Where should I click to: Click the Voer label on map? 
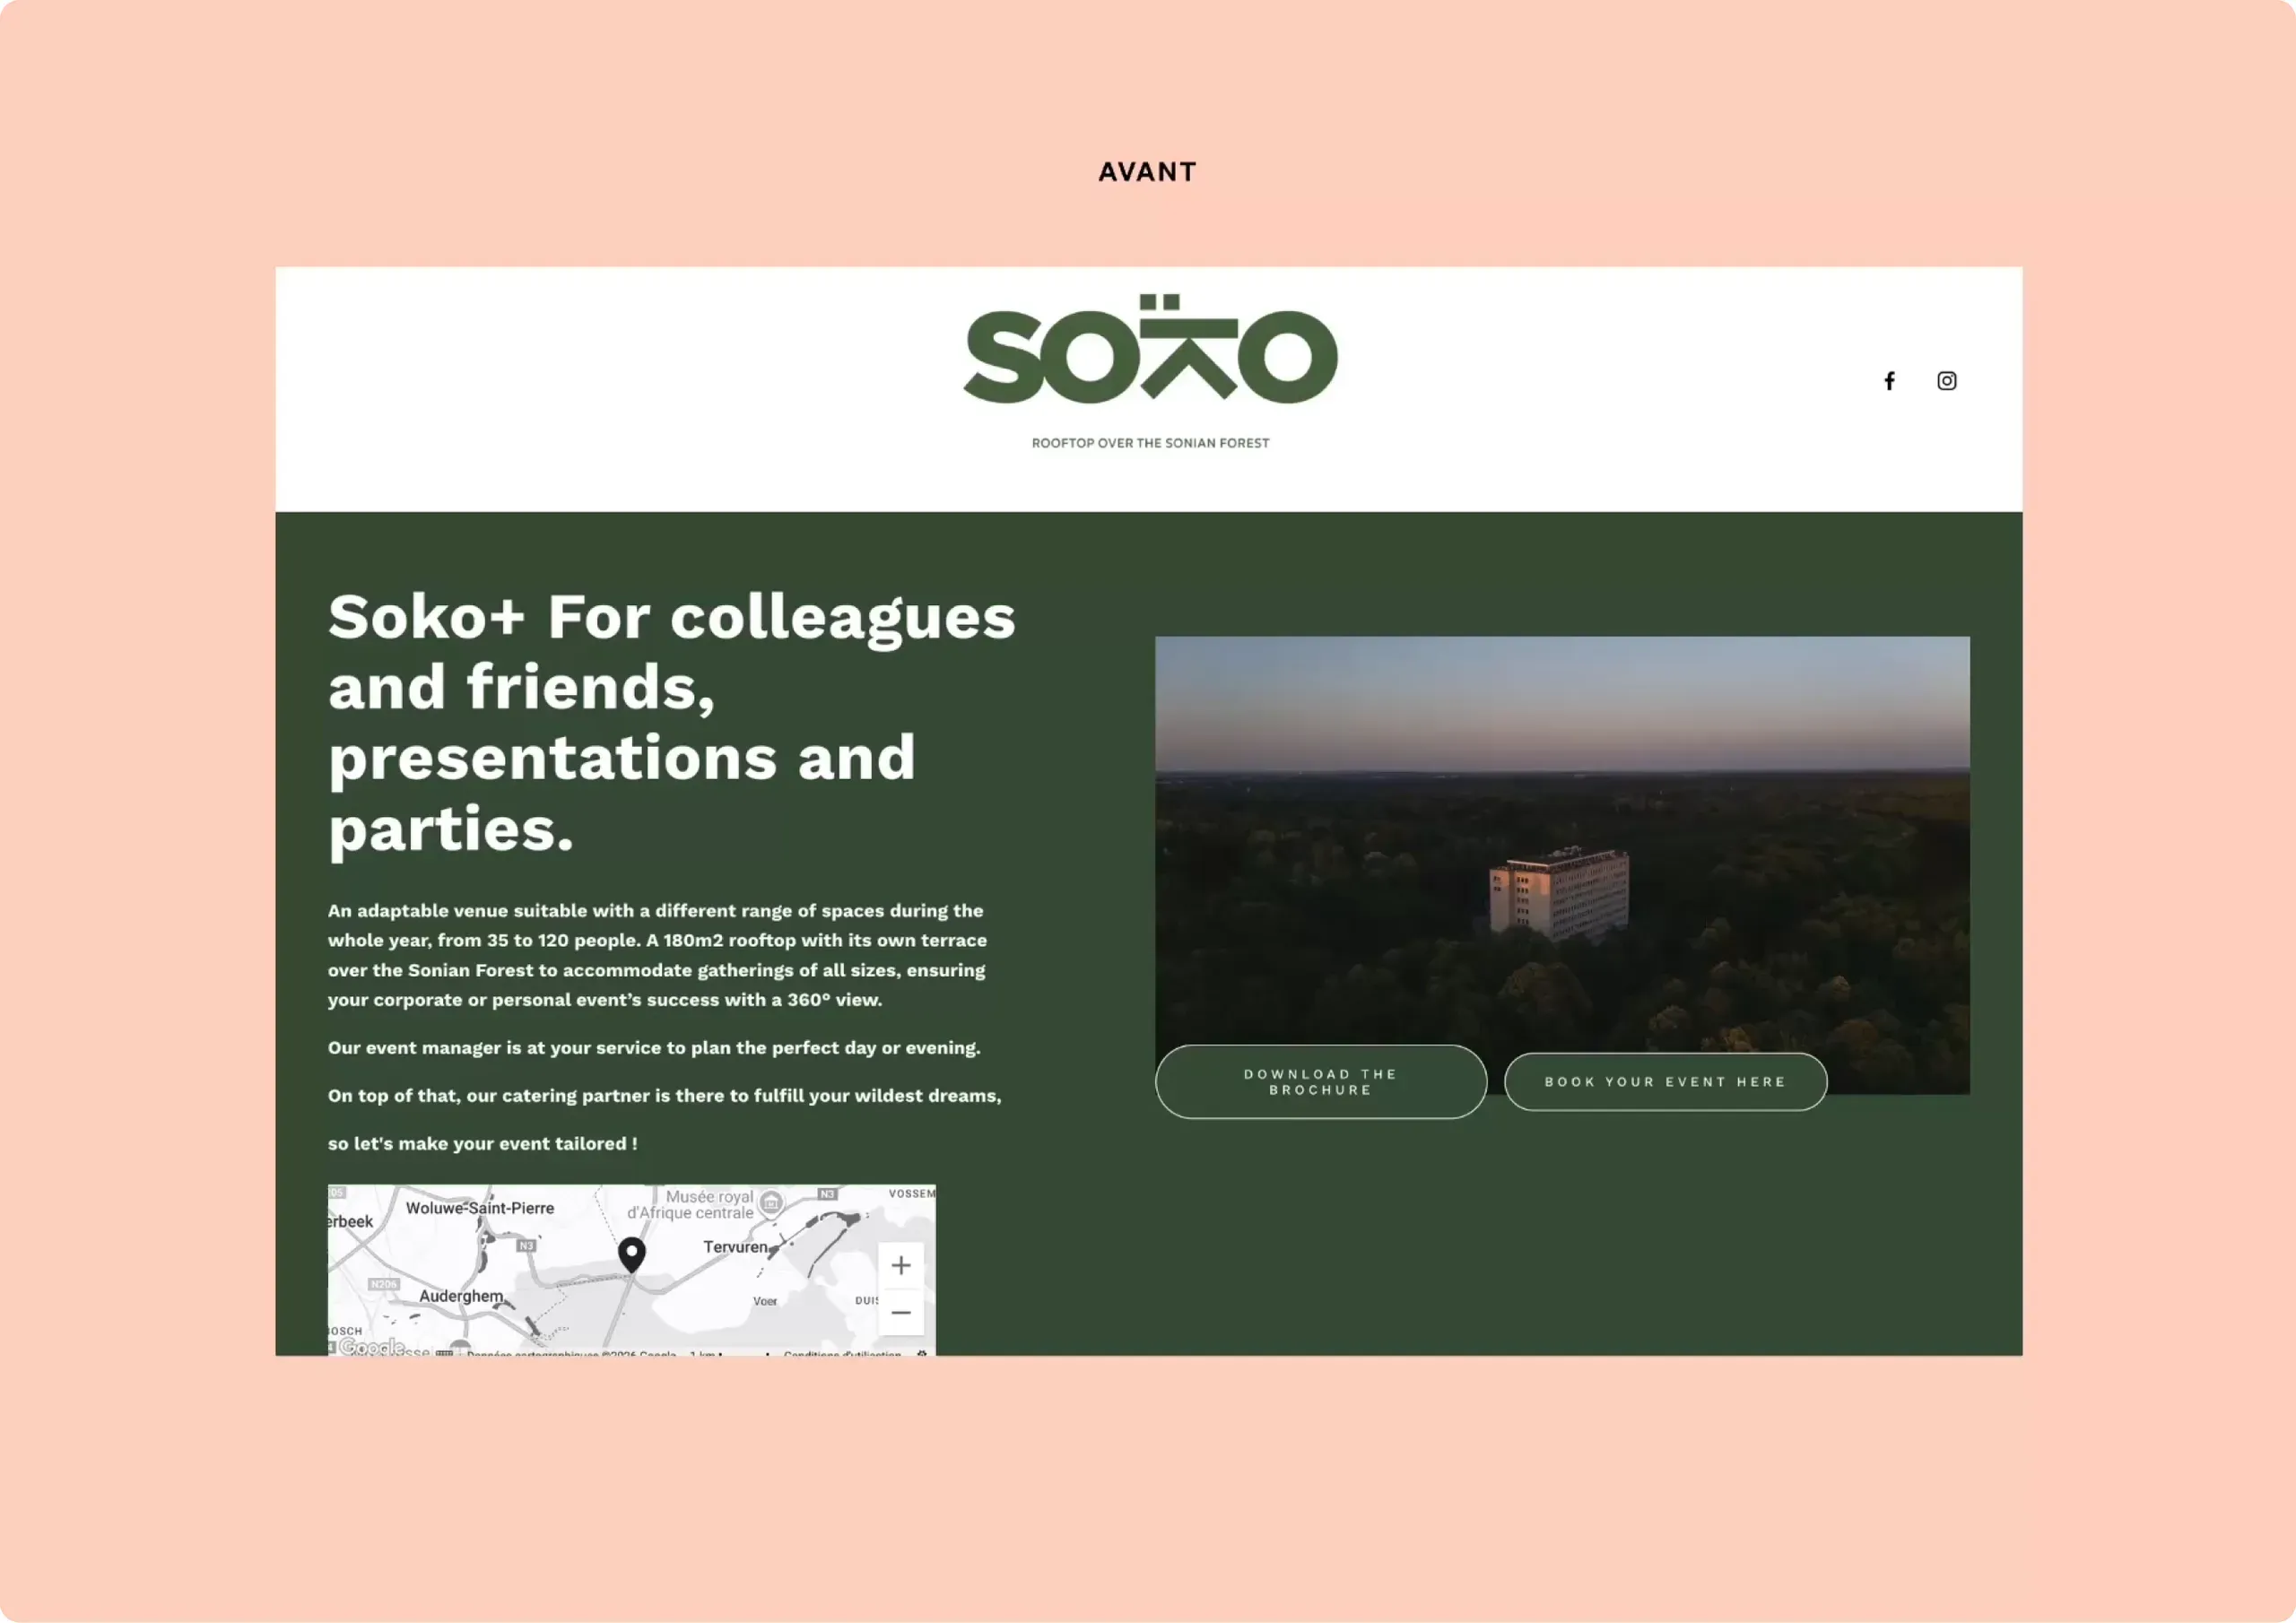pos(765,1301)
